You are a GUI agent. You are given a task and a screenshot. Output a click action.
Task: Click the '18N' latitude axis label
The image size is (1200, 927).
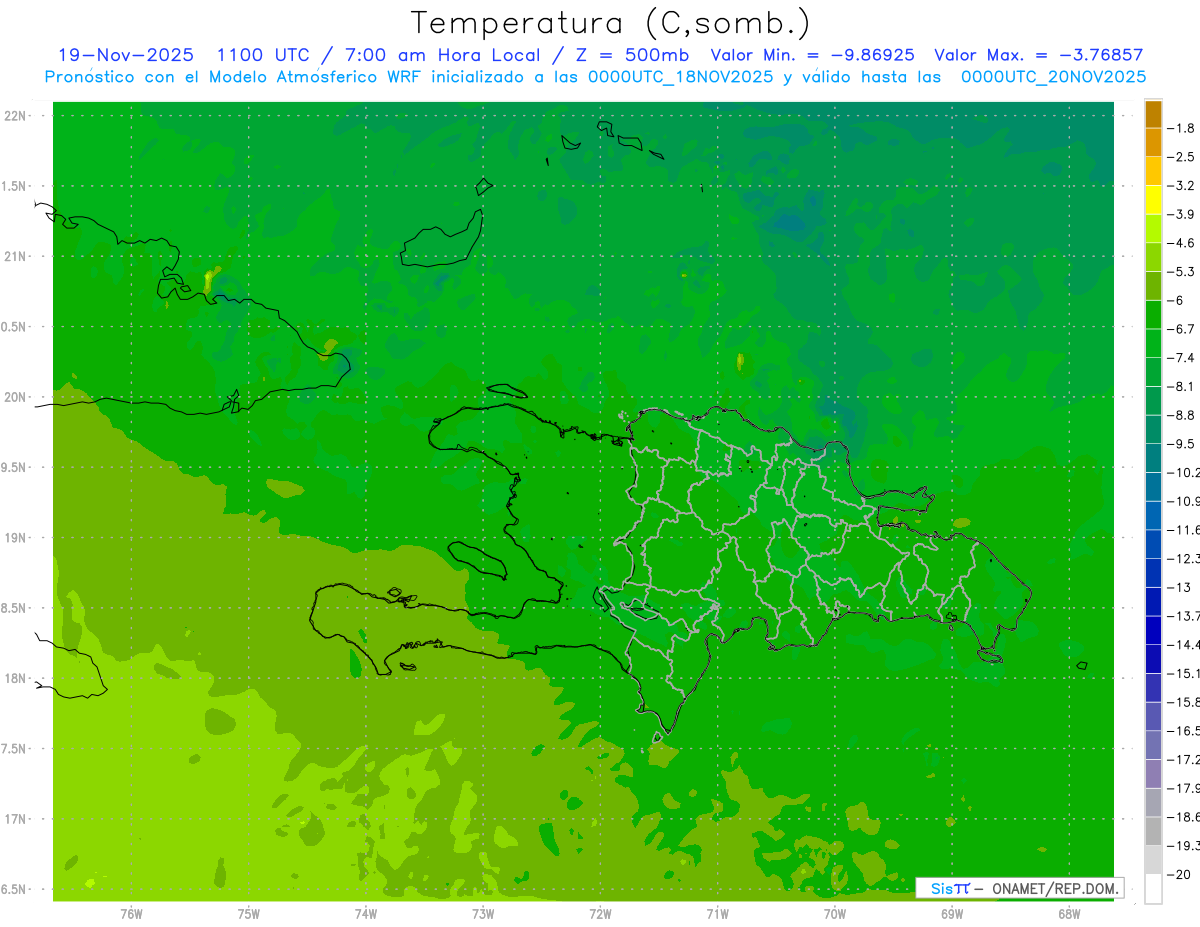pyautogui.click(x=16, y=678)
